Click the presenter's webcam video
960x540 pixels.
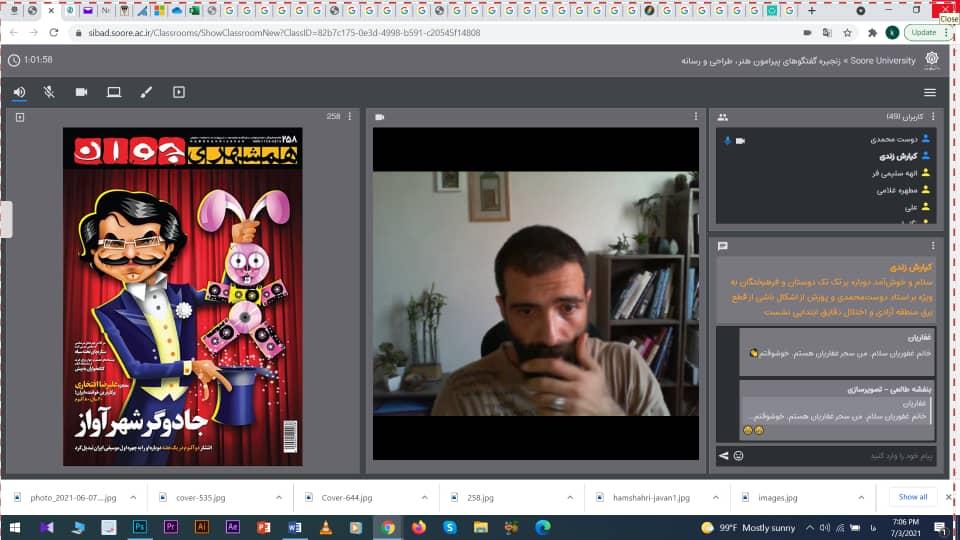536,293
